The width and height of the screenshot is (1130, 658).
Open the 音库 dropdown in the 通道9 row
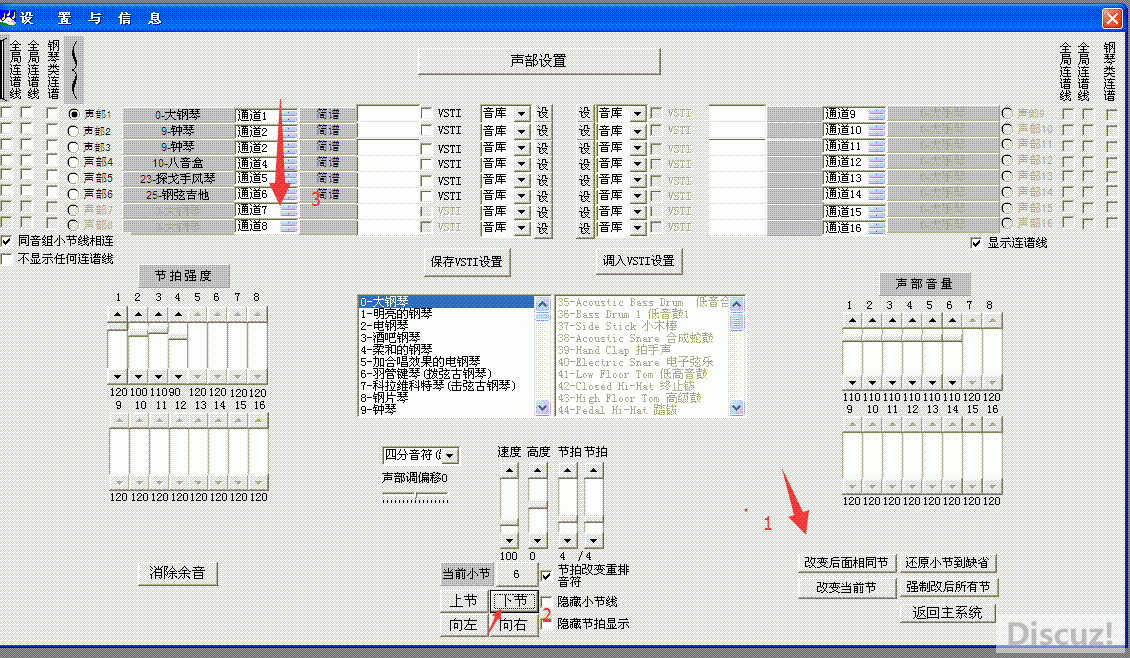pos(637,114)
